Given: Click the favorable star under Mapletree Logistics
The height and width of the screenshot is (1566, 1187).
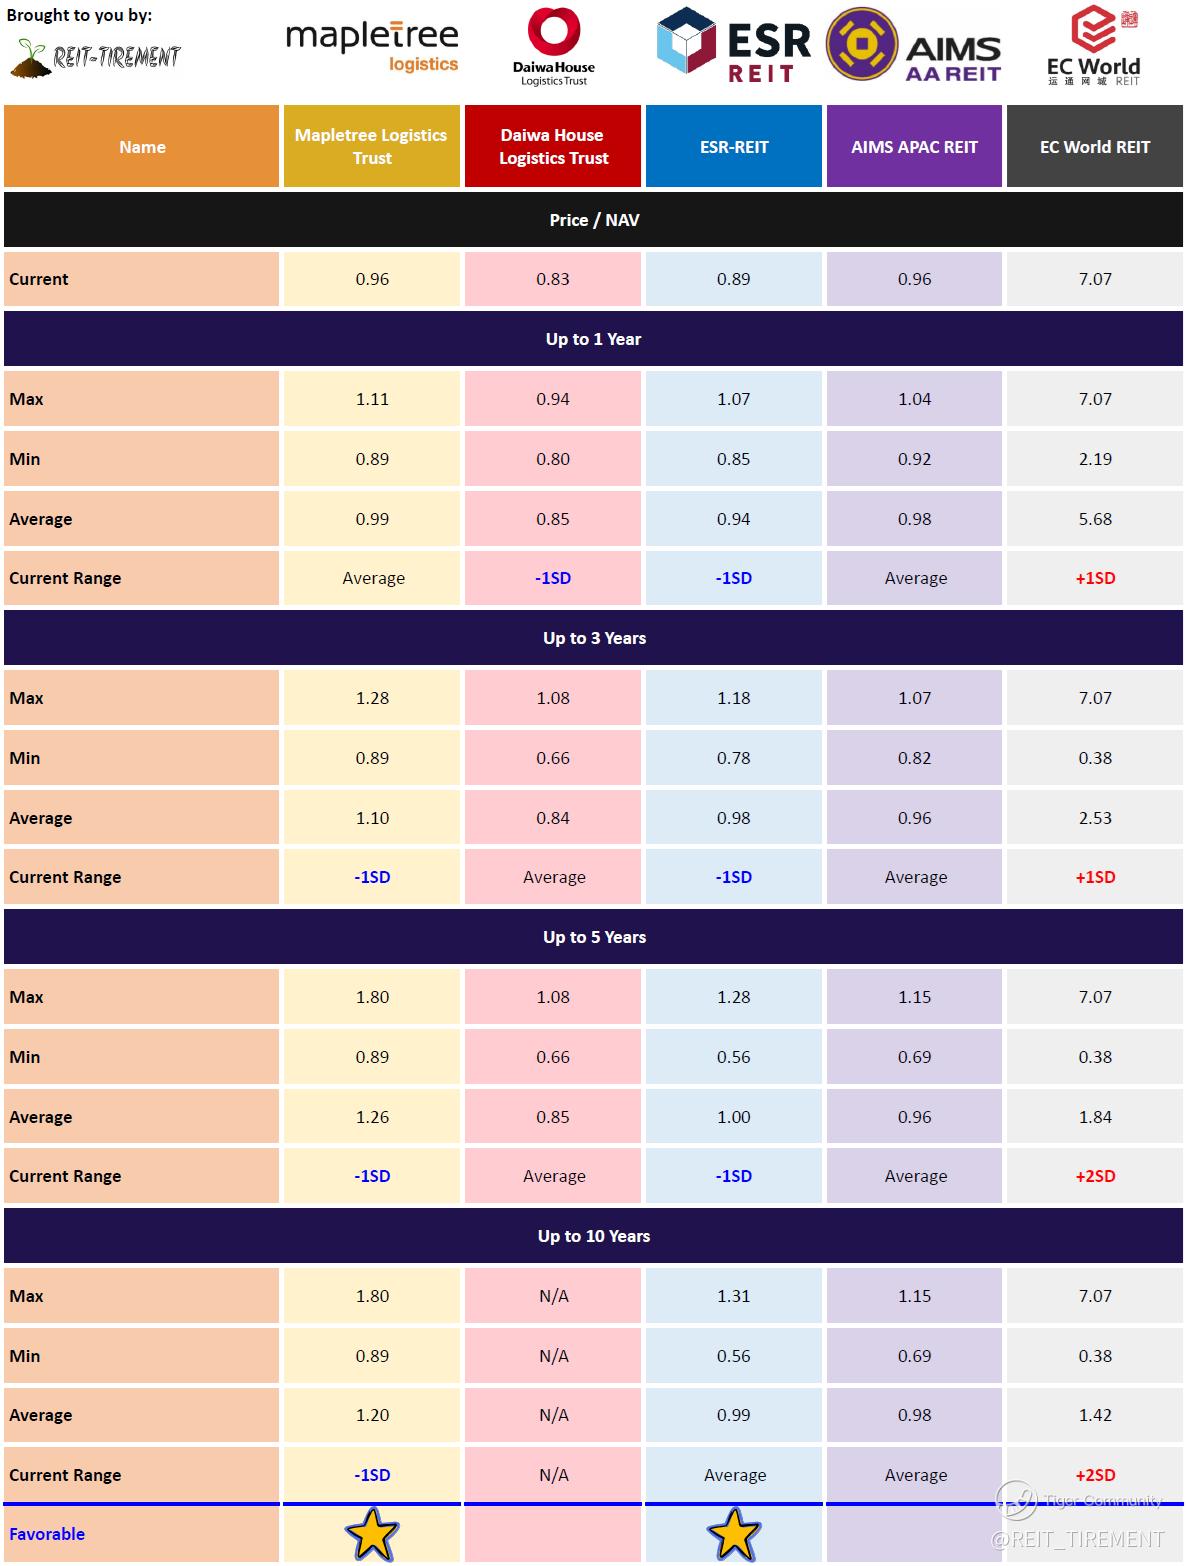Looking at the screenshot, I should point(372,1534).
